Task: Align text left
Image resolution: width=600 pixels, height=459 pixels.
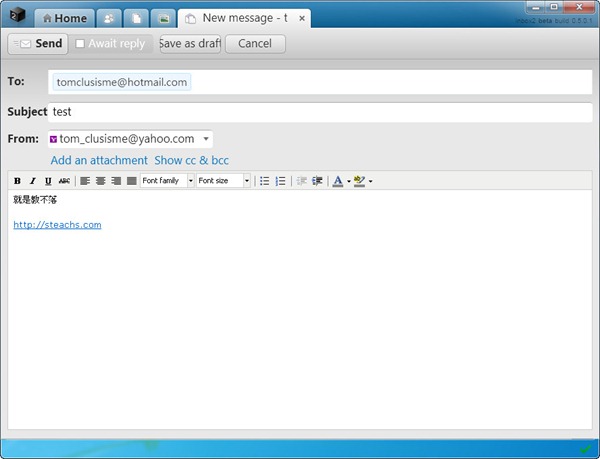Action: tap(85, 181)
